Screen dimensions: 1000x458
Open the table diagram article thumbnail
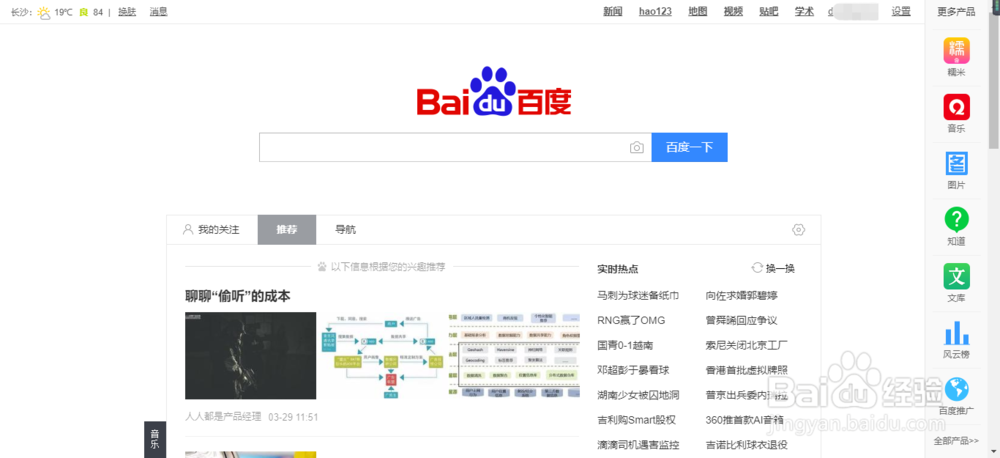(514, 355)
